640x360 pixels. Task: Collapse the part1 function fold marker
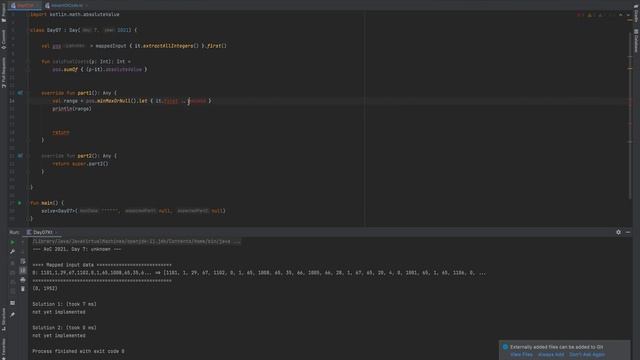click(x=28, y=93)
